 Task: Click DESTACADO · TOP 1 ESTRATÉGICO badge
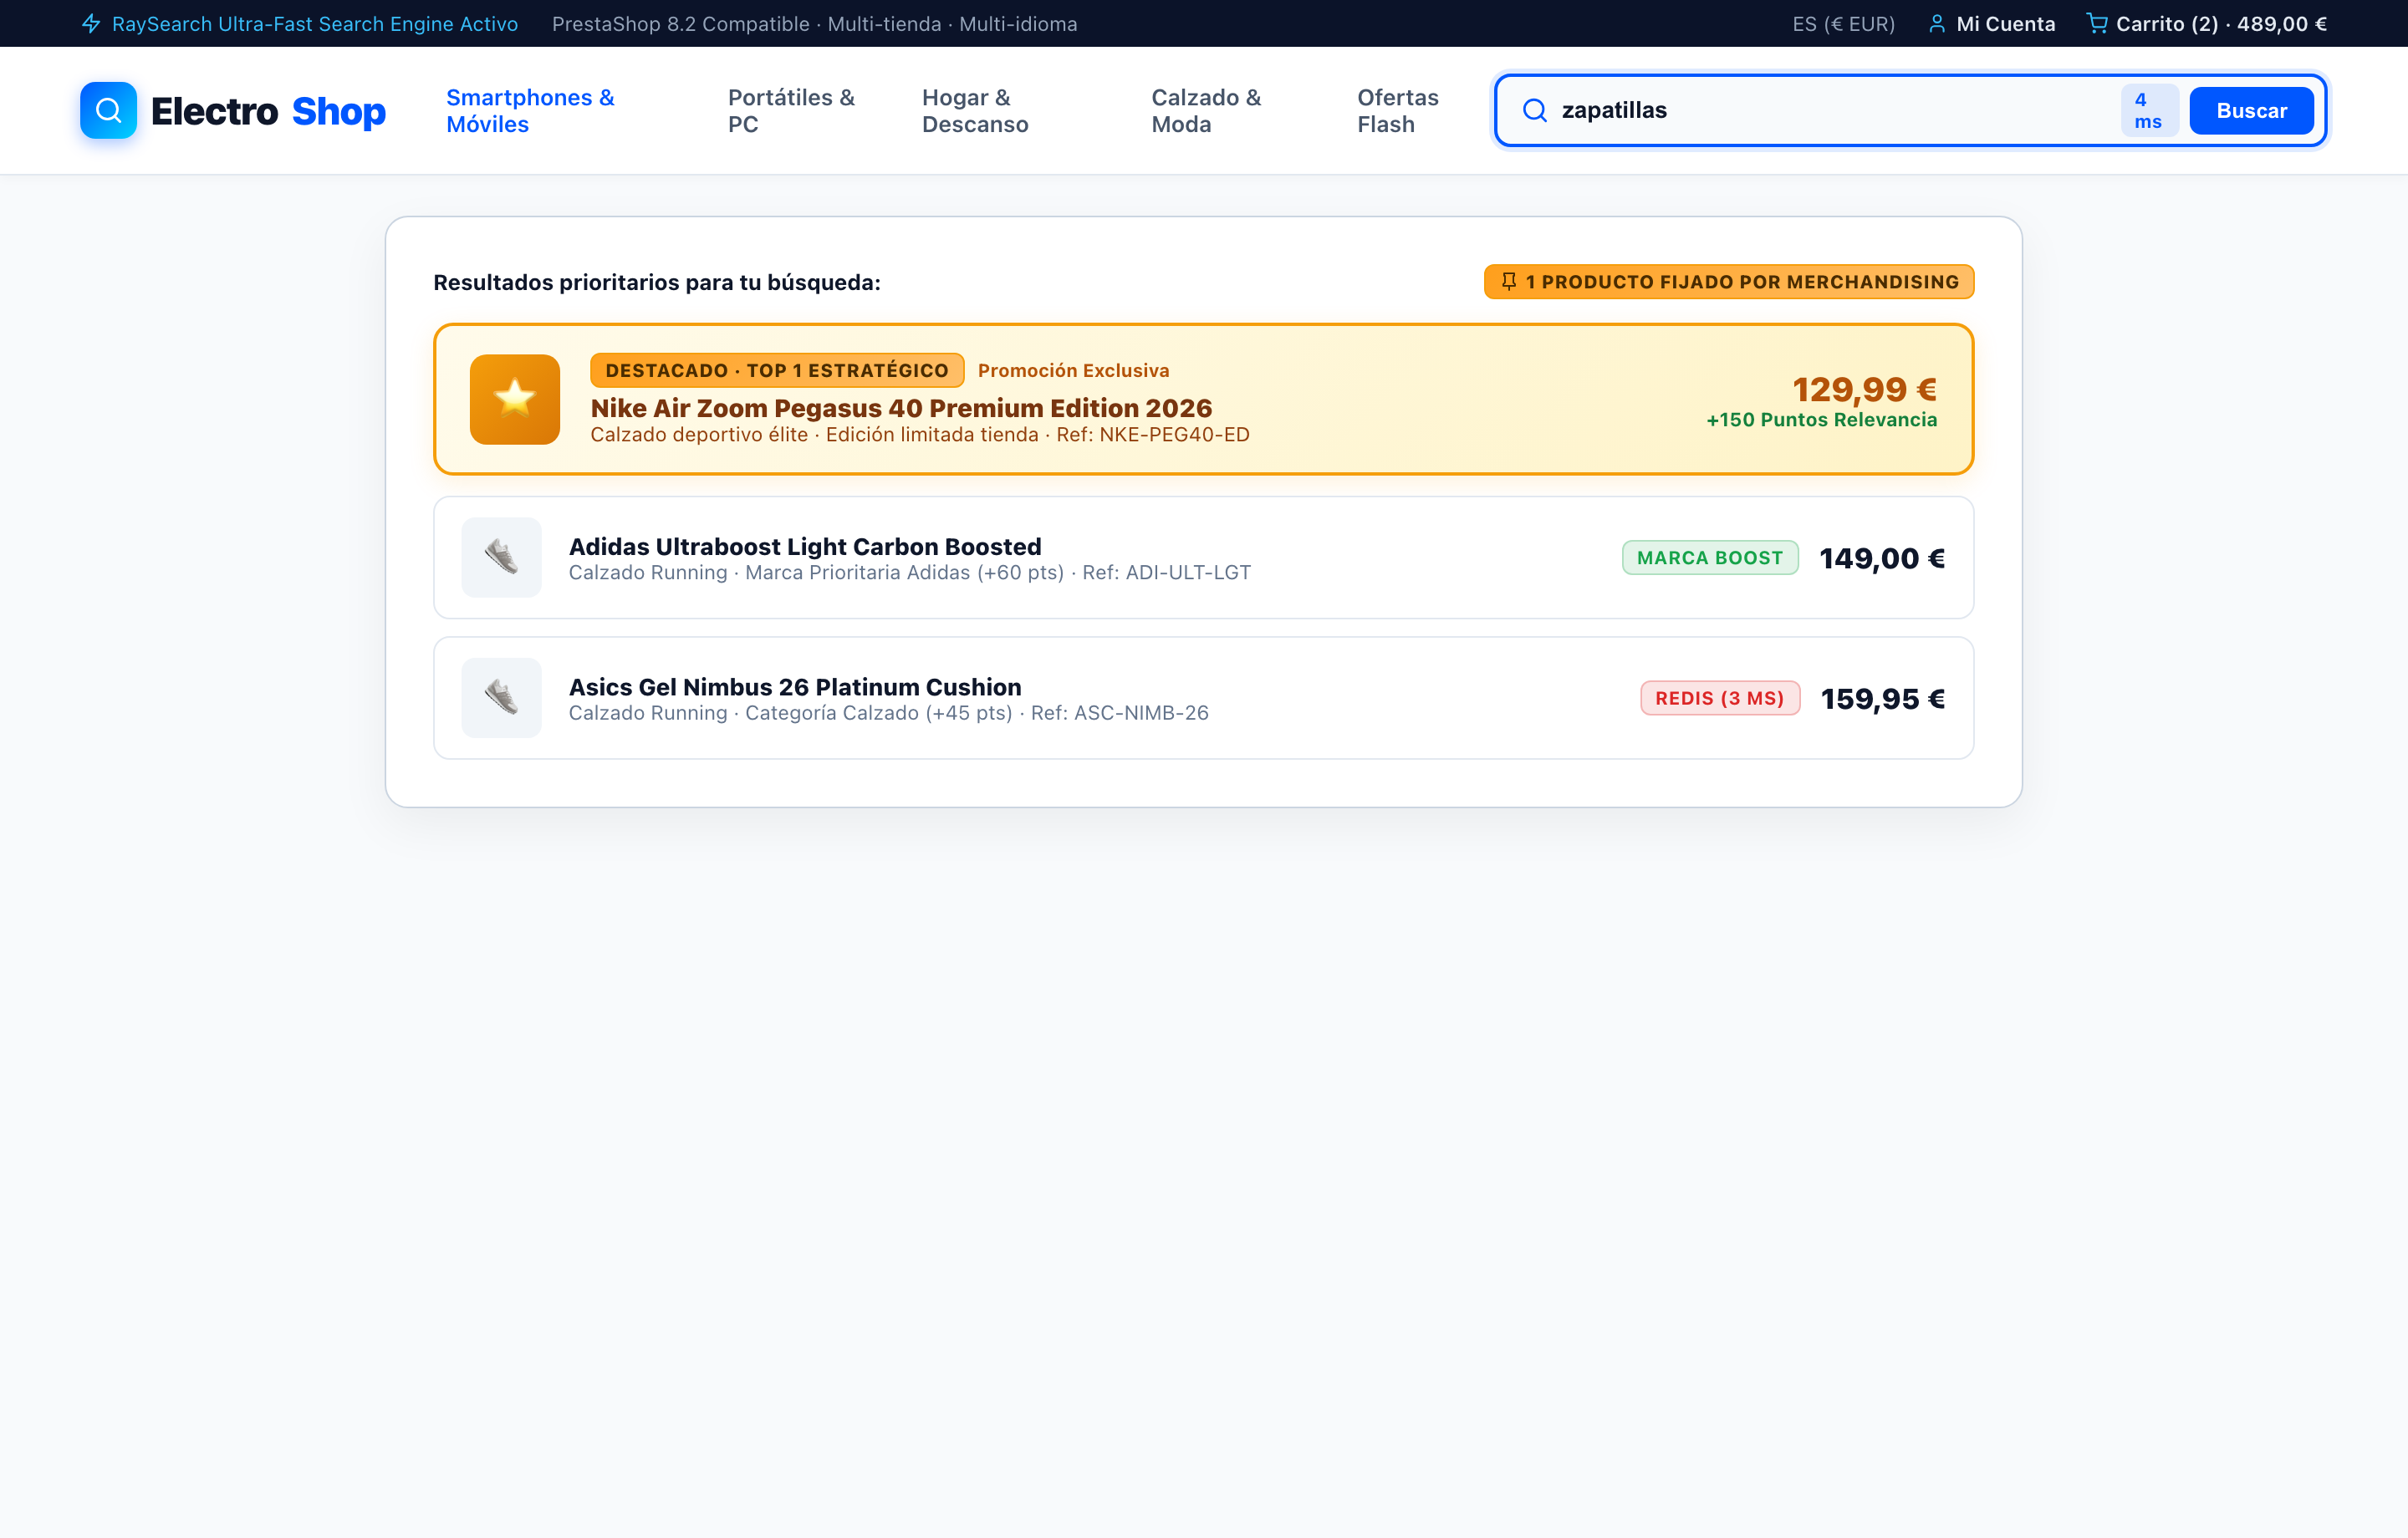[777, 370]
